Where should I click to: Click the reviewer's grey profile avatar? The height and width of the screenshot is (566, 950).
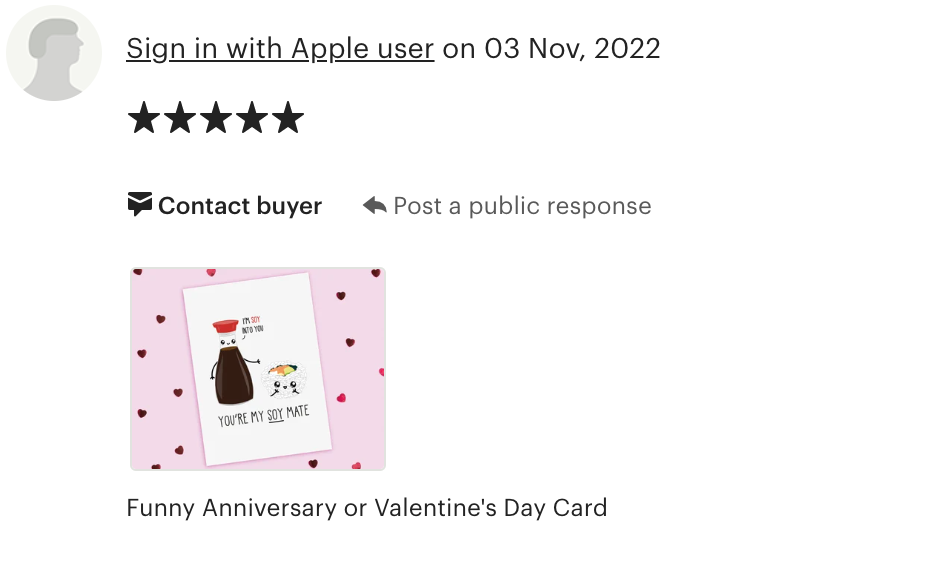pos(54,53)
